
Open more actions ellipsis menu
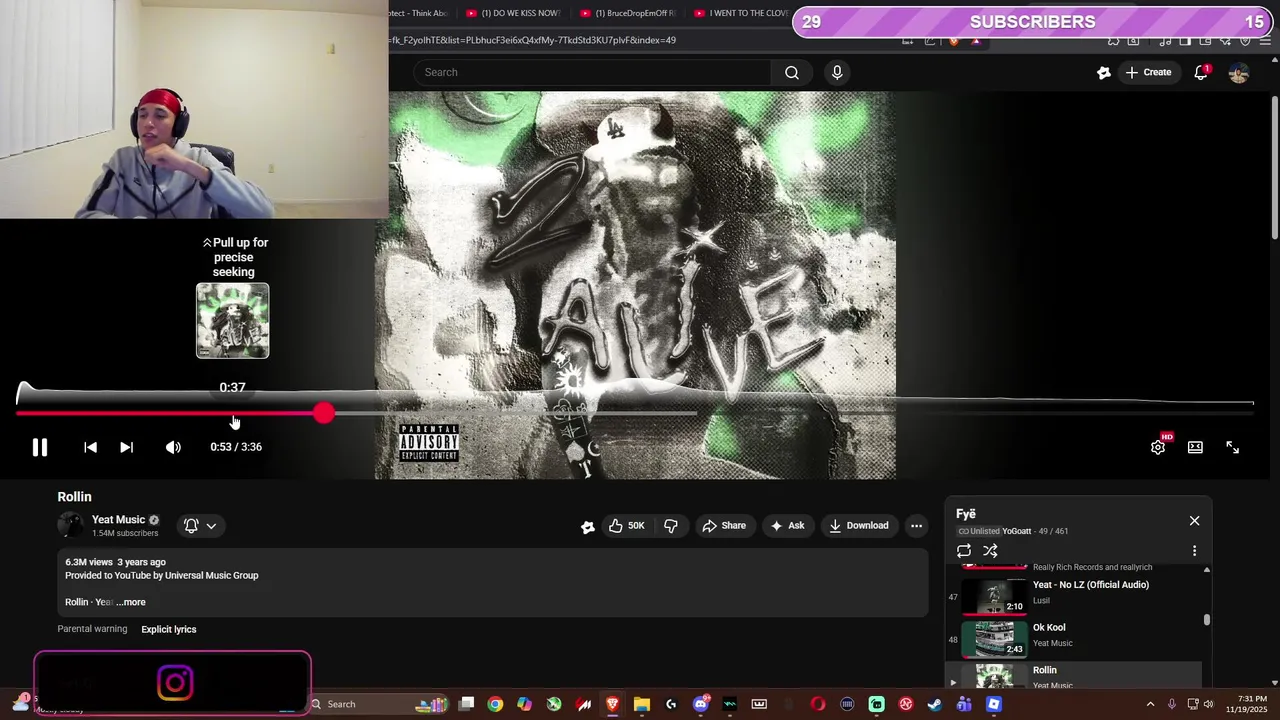pyautogui.click(x=916, y=525)
